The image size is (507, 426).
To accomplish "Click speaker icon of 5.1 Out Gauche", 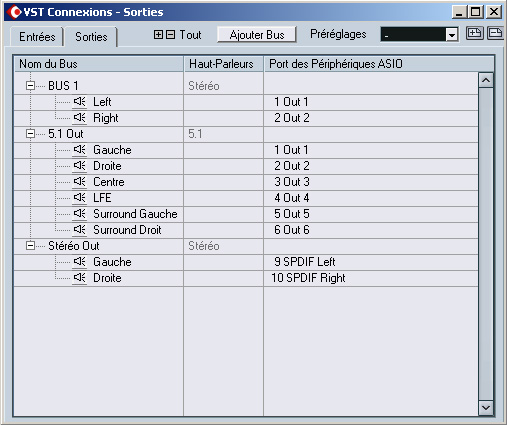I will 80,150.
